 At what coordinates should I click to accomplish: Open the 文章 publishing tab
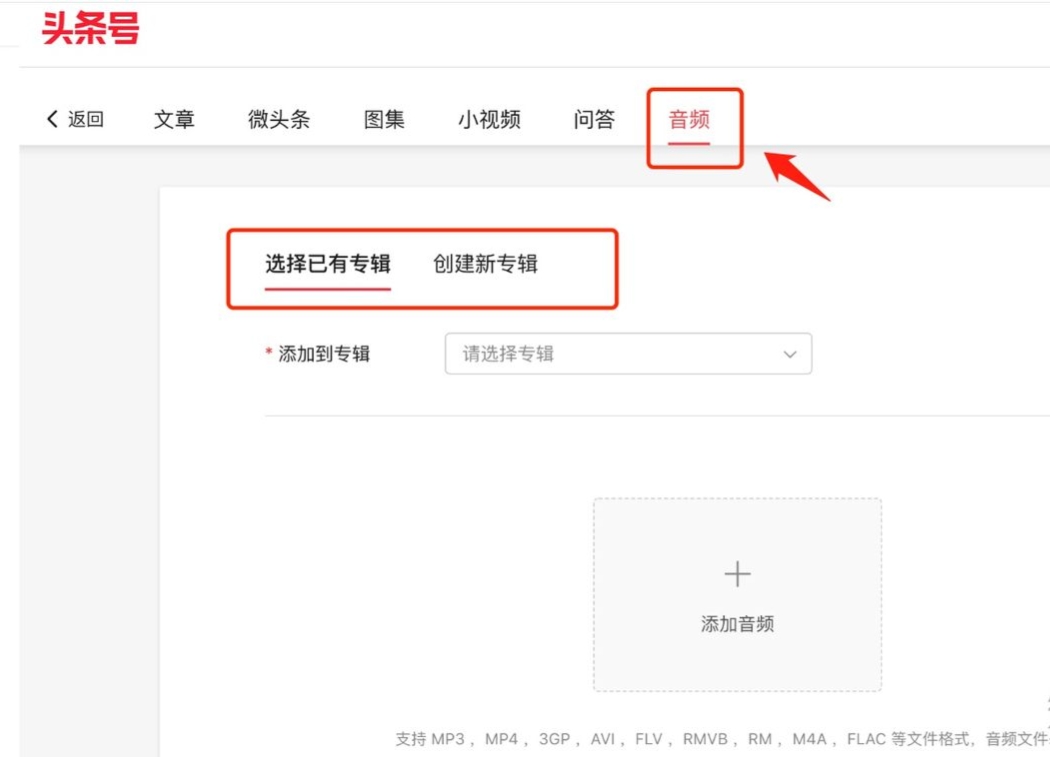click(174, 118)
